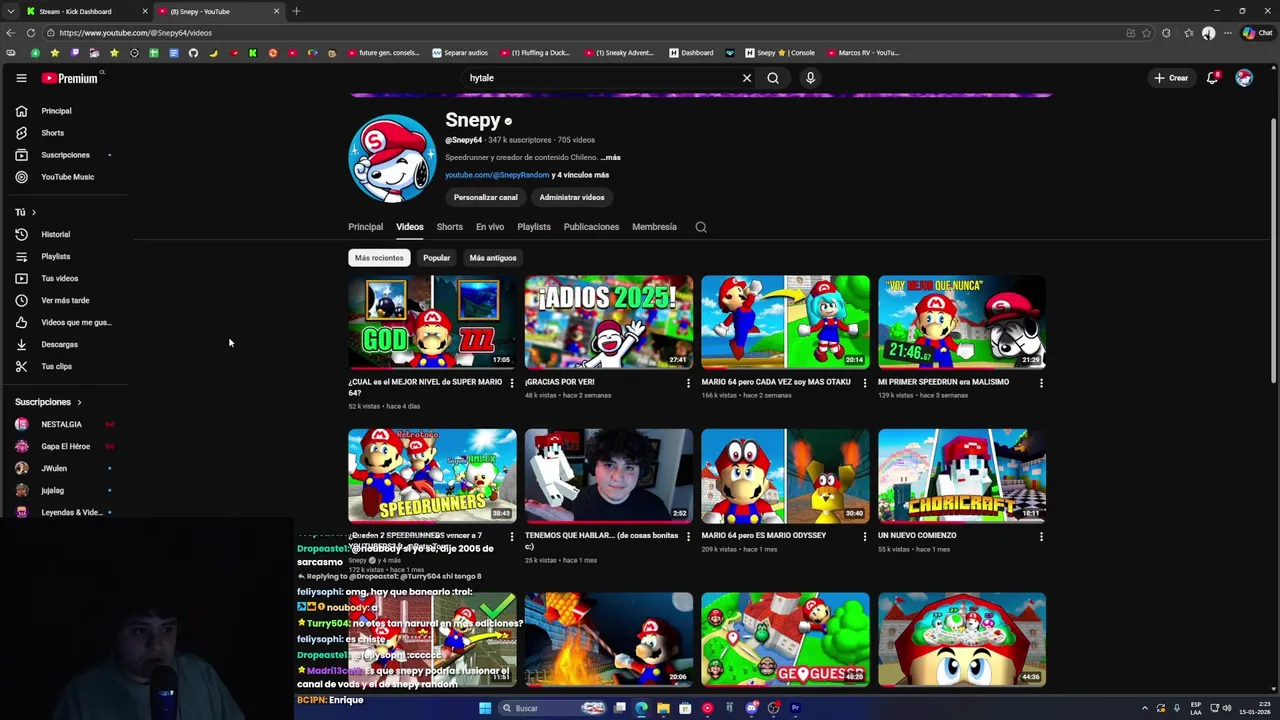Open NESTALGIA subscription channel
This screenshot has width=1280, height=720.
pos(61,424)
